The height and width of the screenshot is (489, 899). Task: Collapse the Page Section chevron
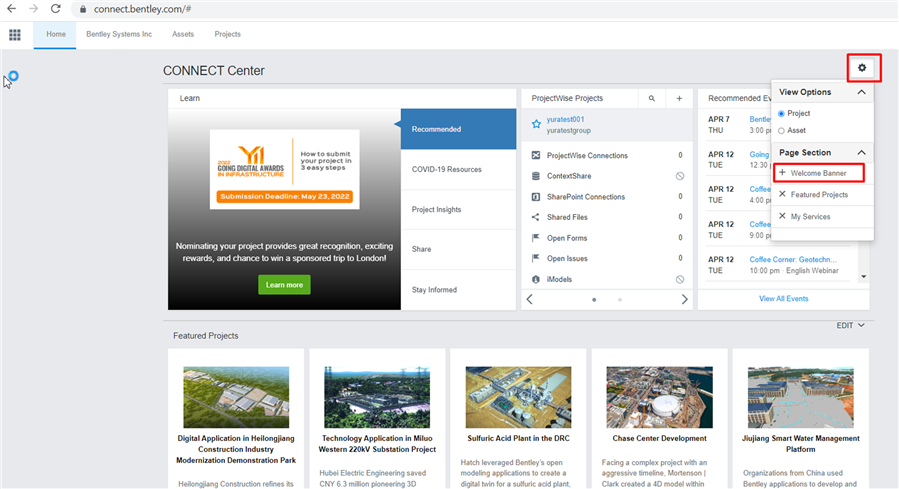pos(861,152)
